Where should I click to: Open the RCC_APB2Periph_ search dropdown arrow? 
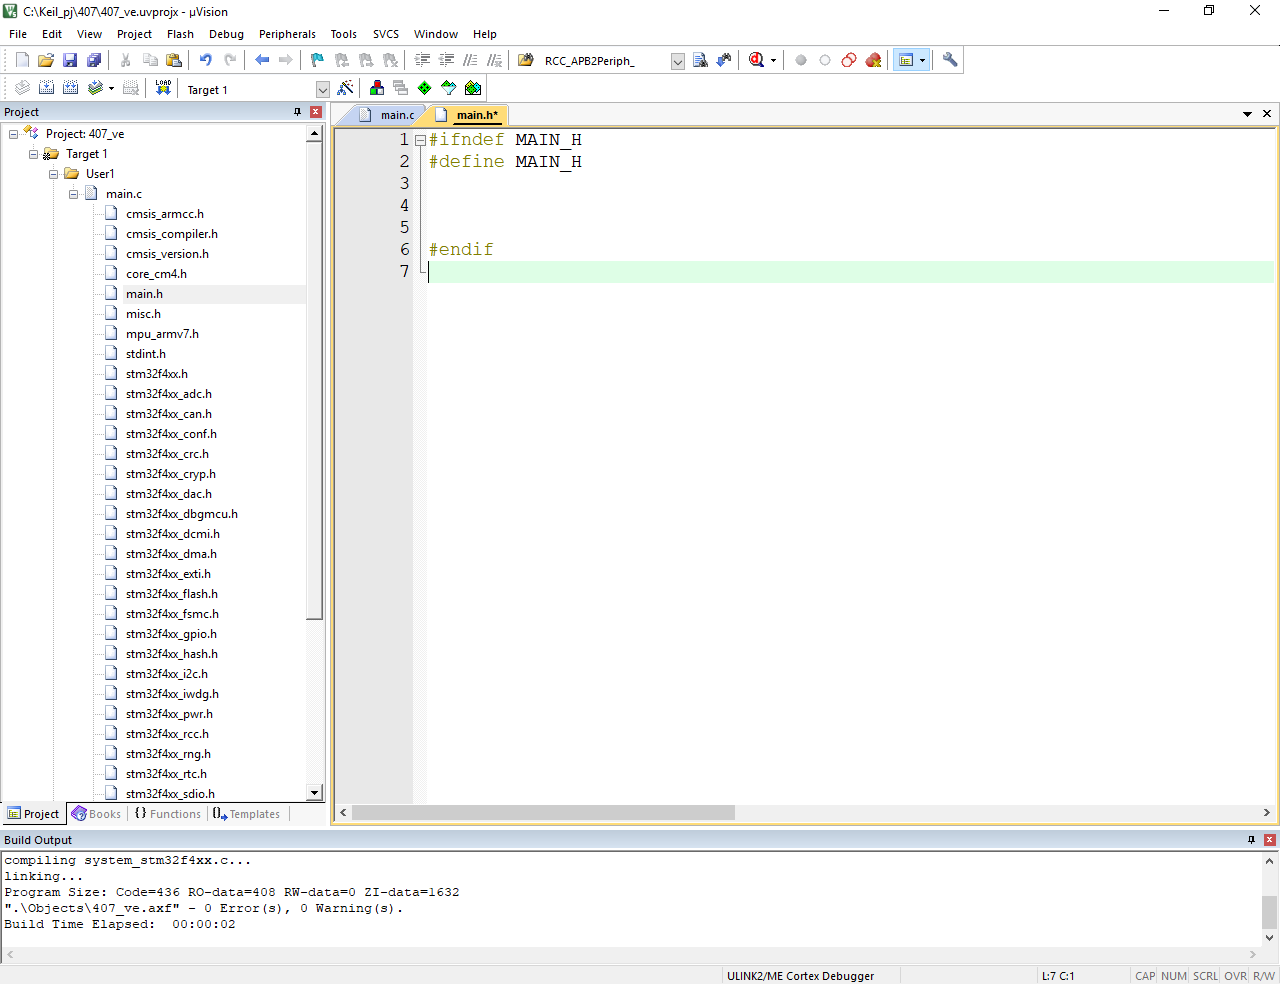tap(677, 61)
